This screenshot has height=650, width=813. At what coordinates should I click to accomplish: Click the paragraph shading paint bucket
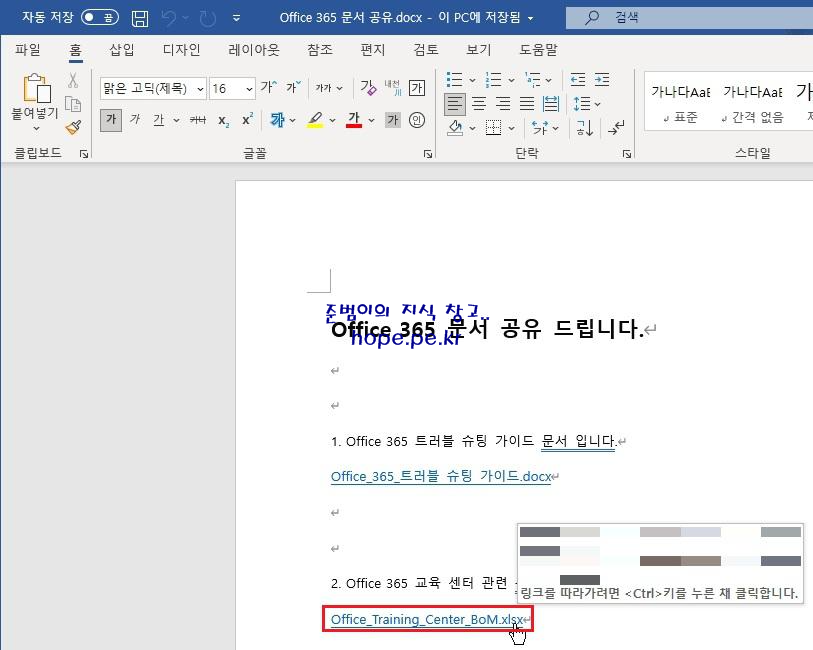(455, 128)
